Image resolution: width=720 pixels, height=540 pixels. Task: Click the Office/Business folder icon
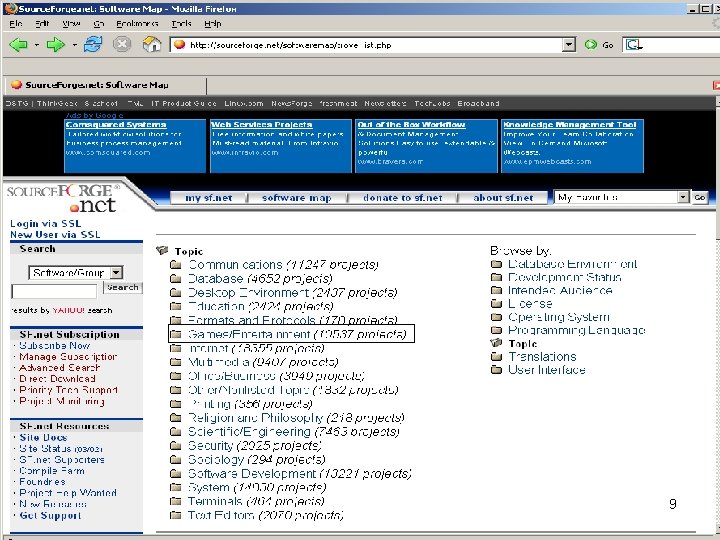[175, 376]
